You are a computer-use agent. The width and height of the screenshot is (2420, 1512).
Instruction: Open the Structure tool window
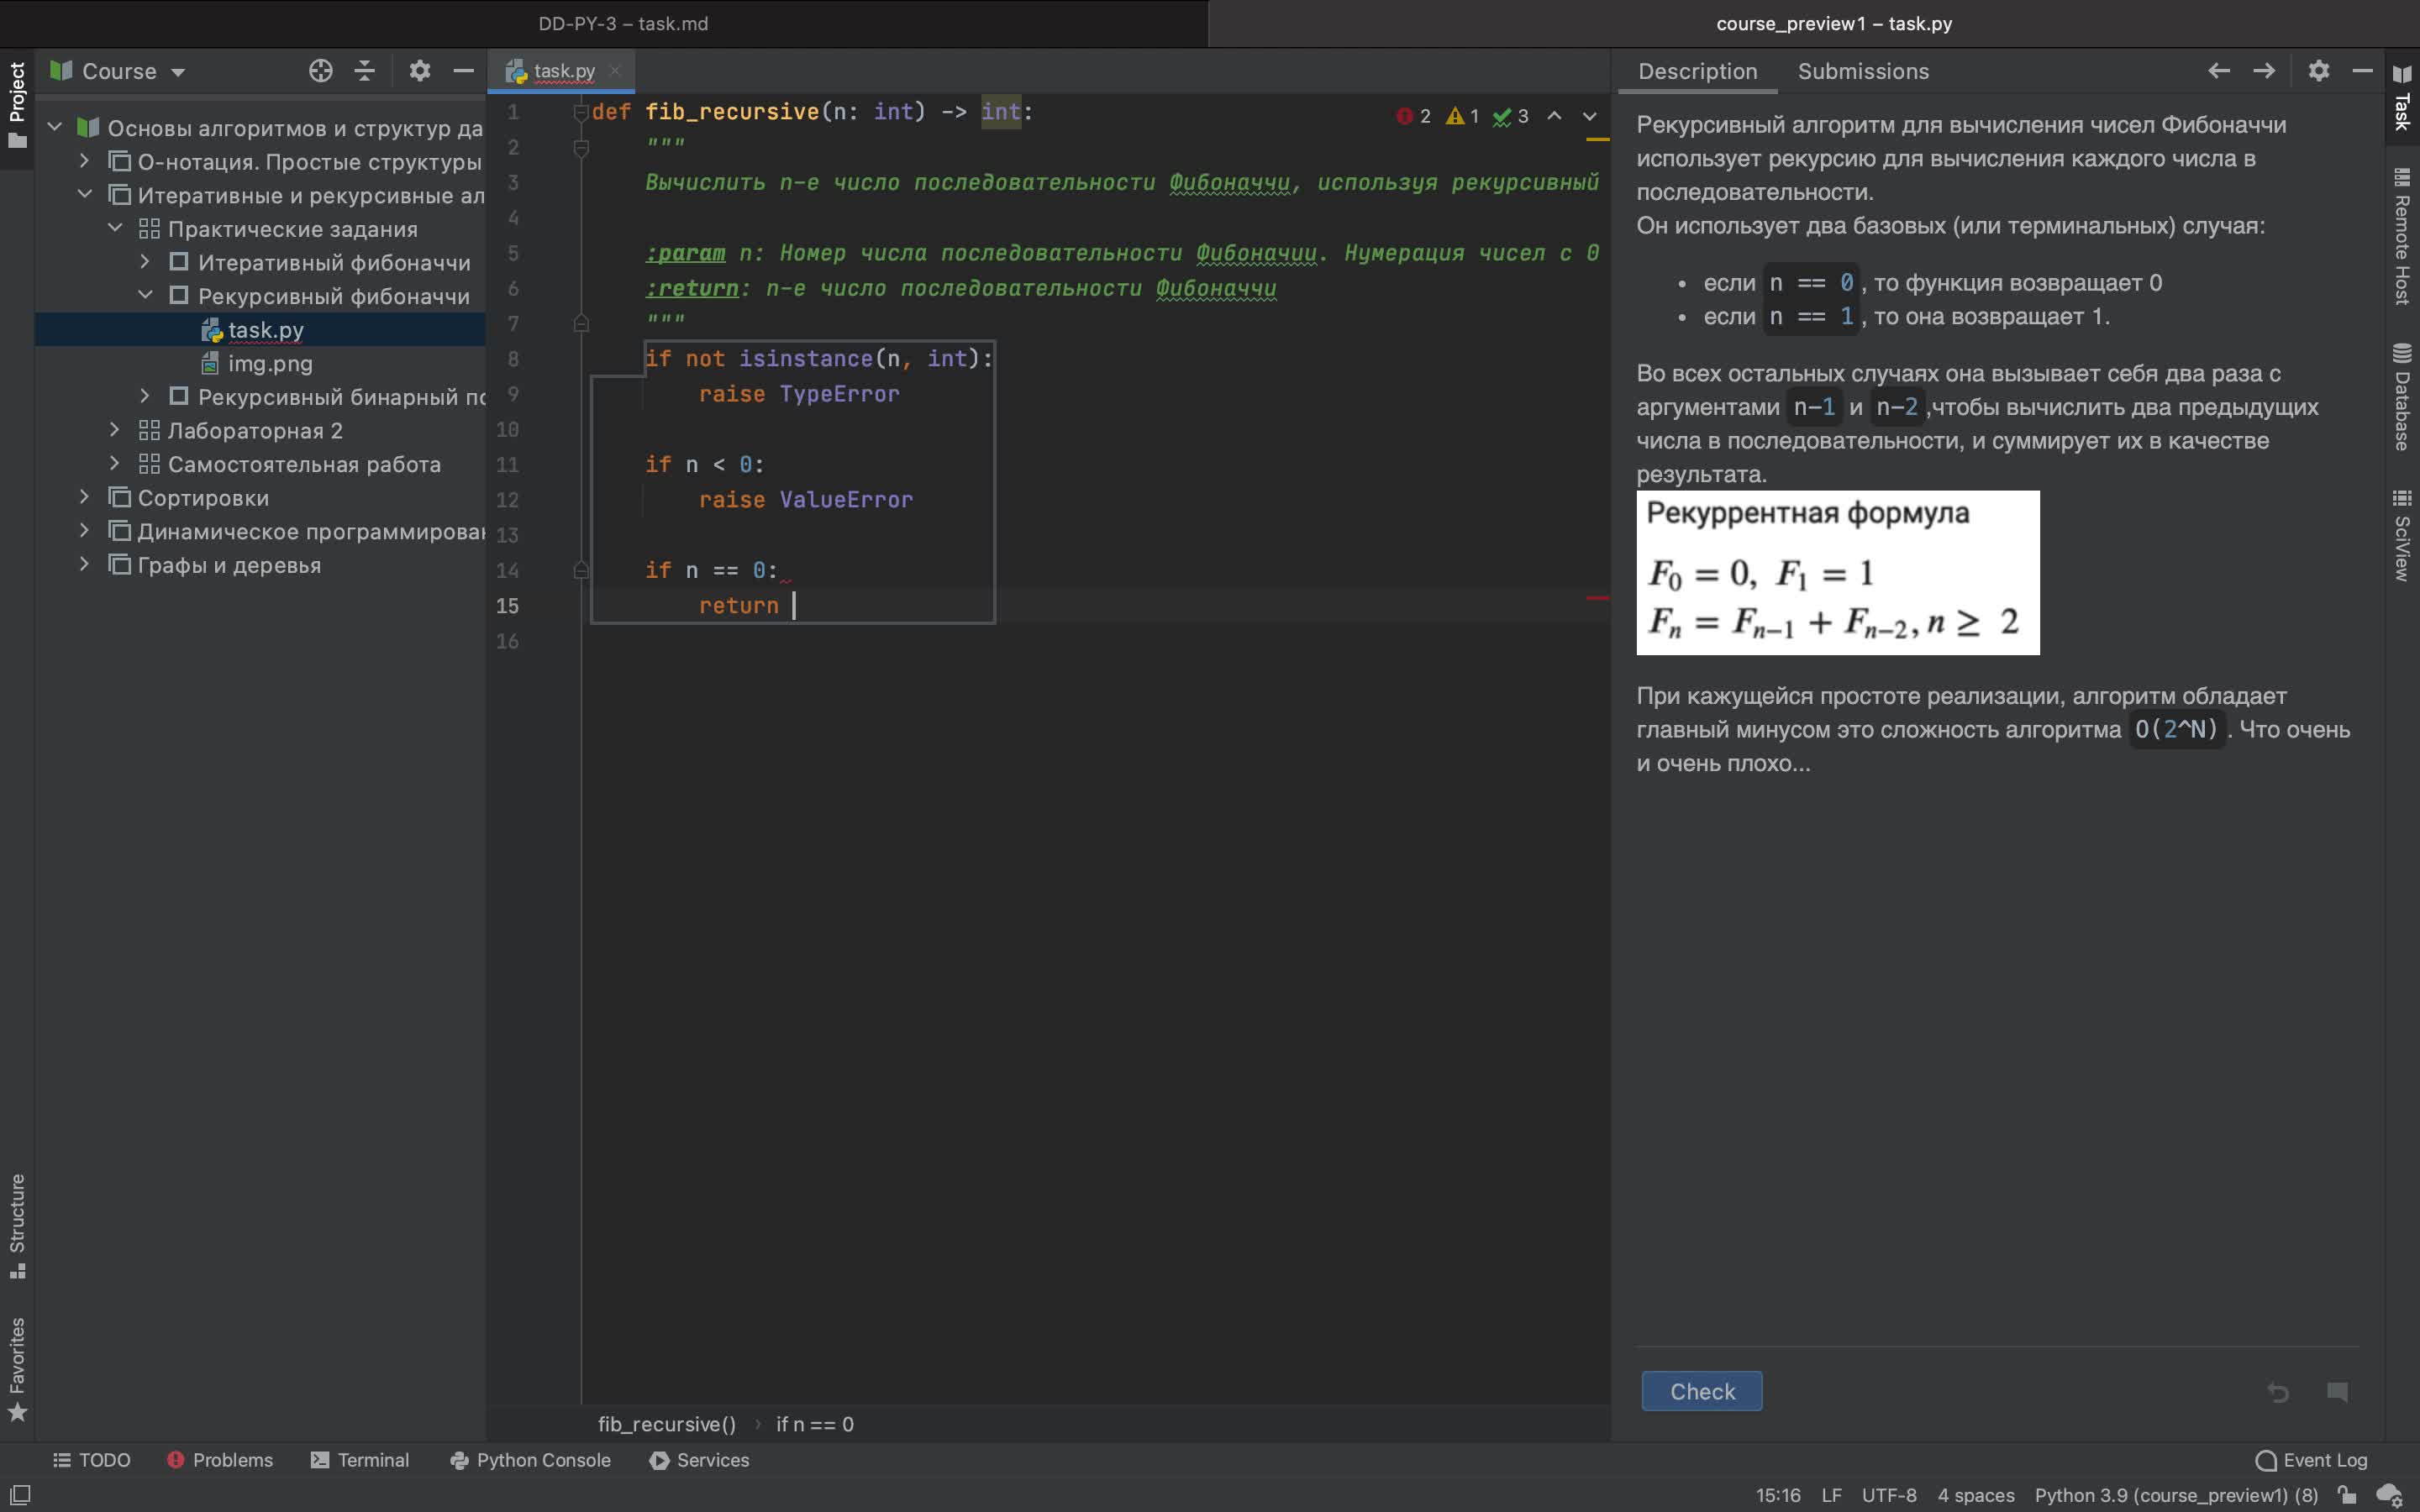pyautogui.click(x=17, y=1226)
